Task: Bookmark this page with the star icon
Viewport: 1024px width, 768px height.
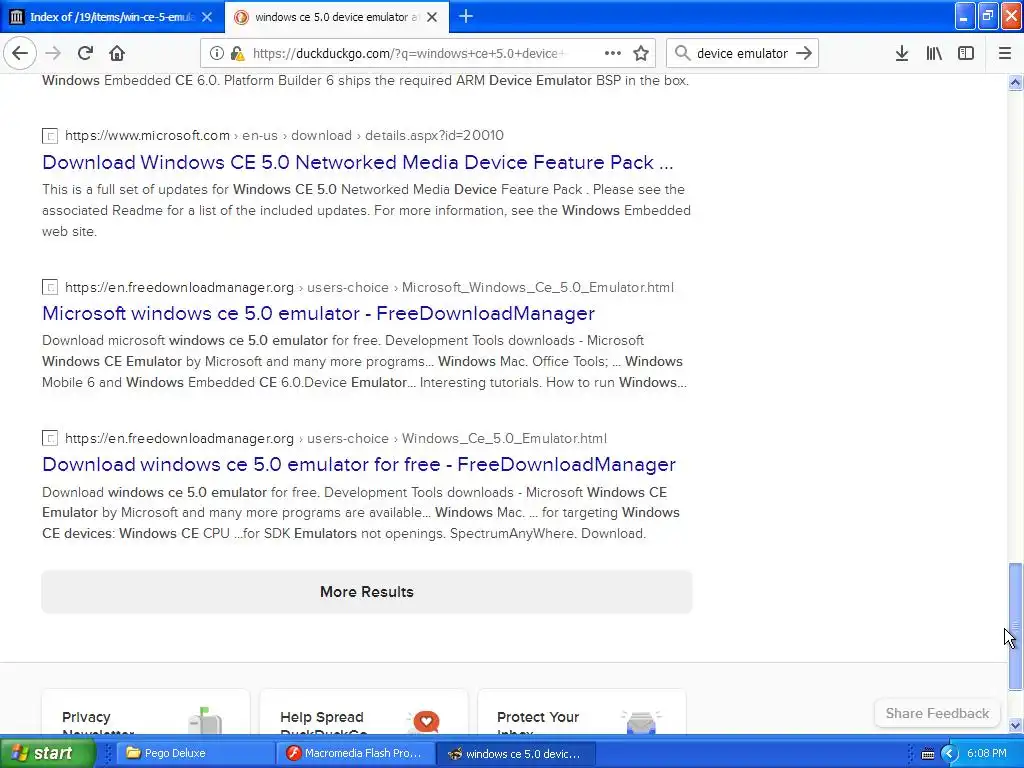Action: pyautogui.click(x=641, y=53)
